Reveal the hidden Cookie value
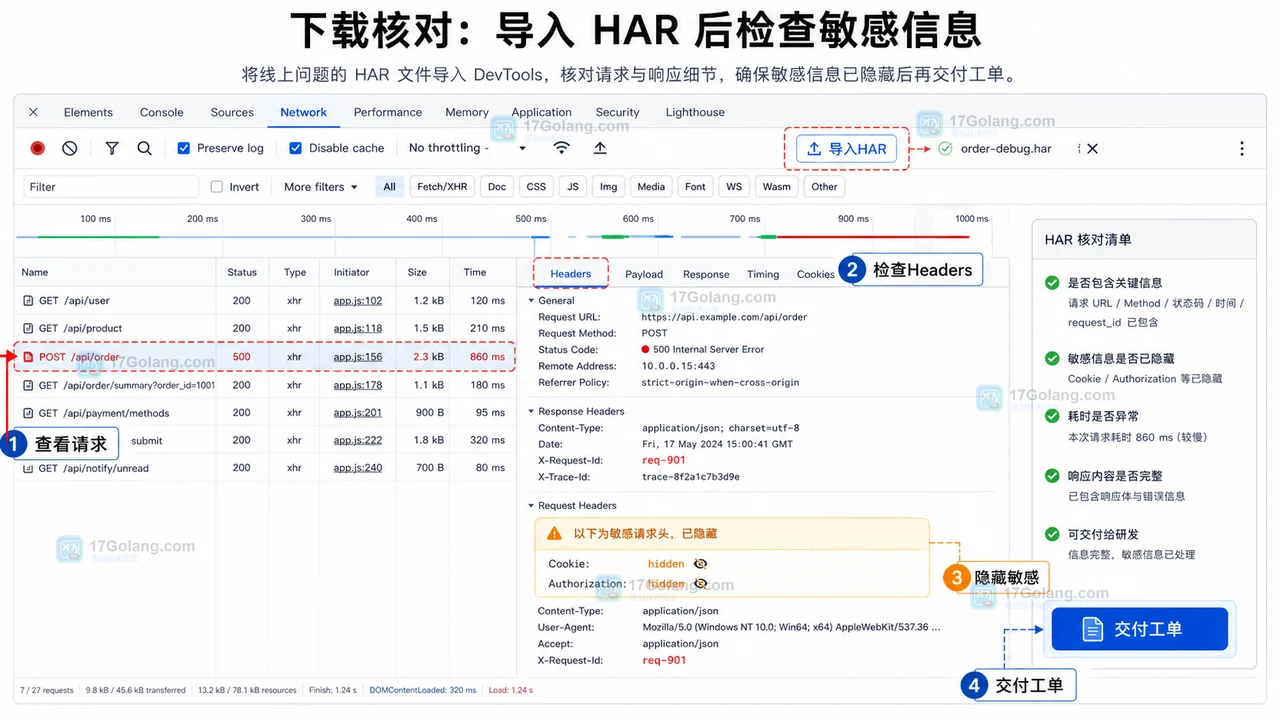1280x720 pixels. pyautogui.click(x=700, y=564)
